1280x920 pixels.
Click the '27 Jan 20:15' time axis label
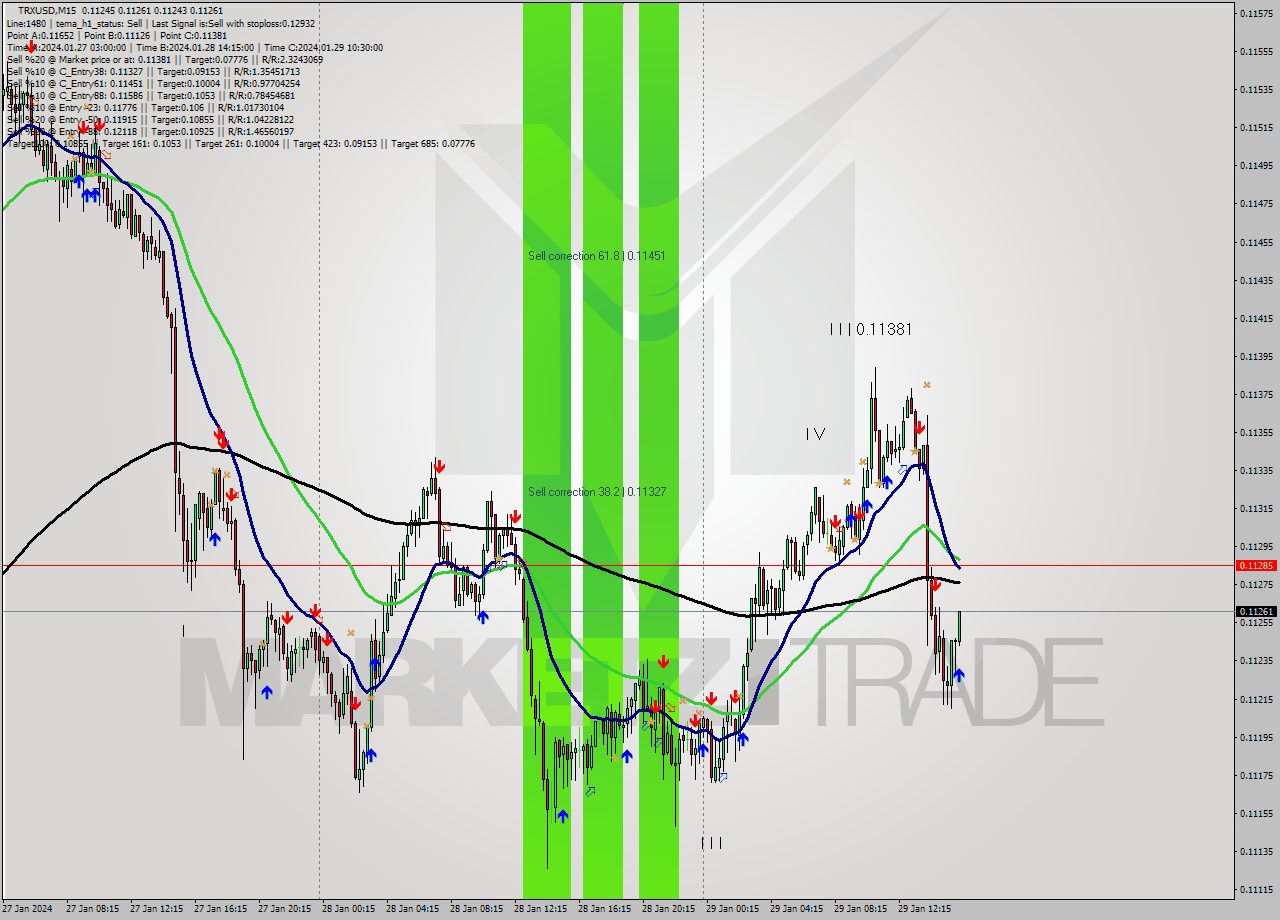pyautogui.click(x=286, y=909)
